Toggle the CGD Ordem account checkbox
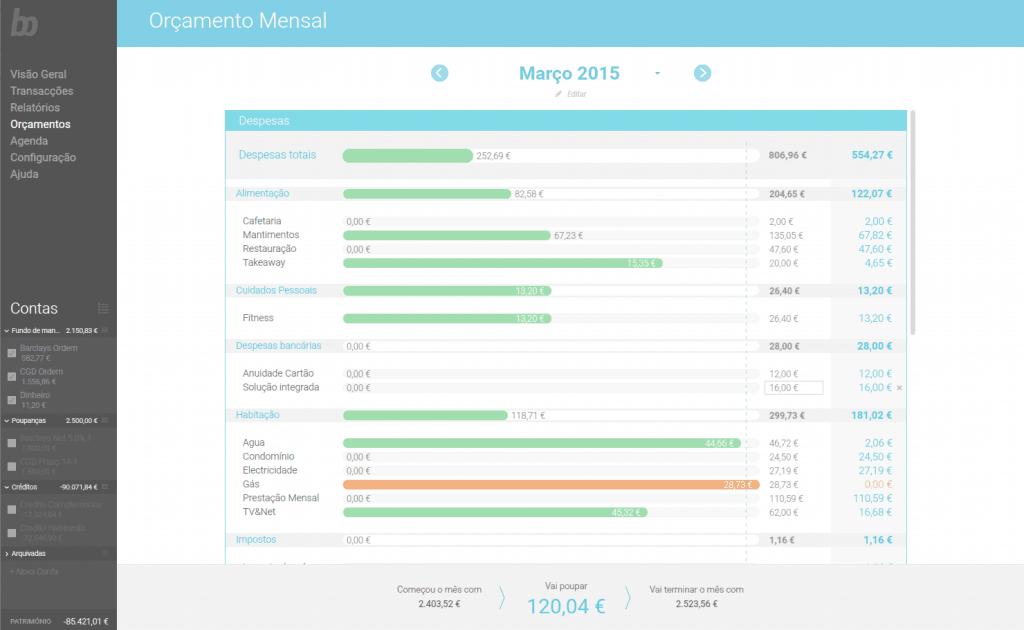Viewport: 1024px width, 630px height. pos(12,377)
